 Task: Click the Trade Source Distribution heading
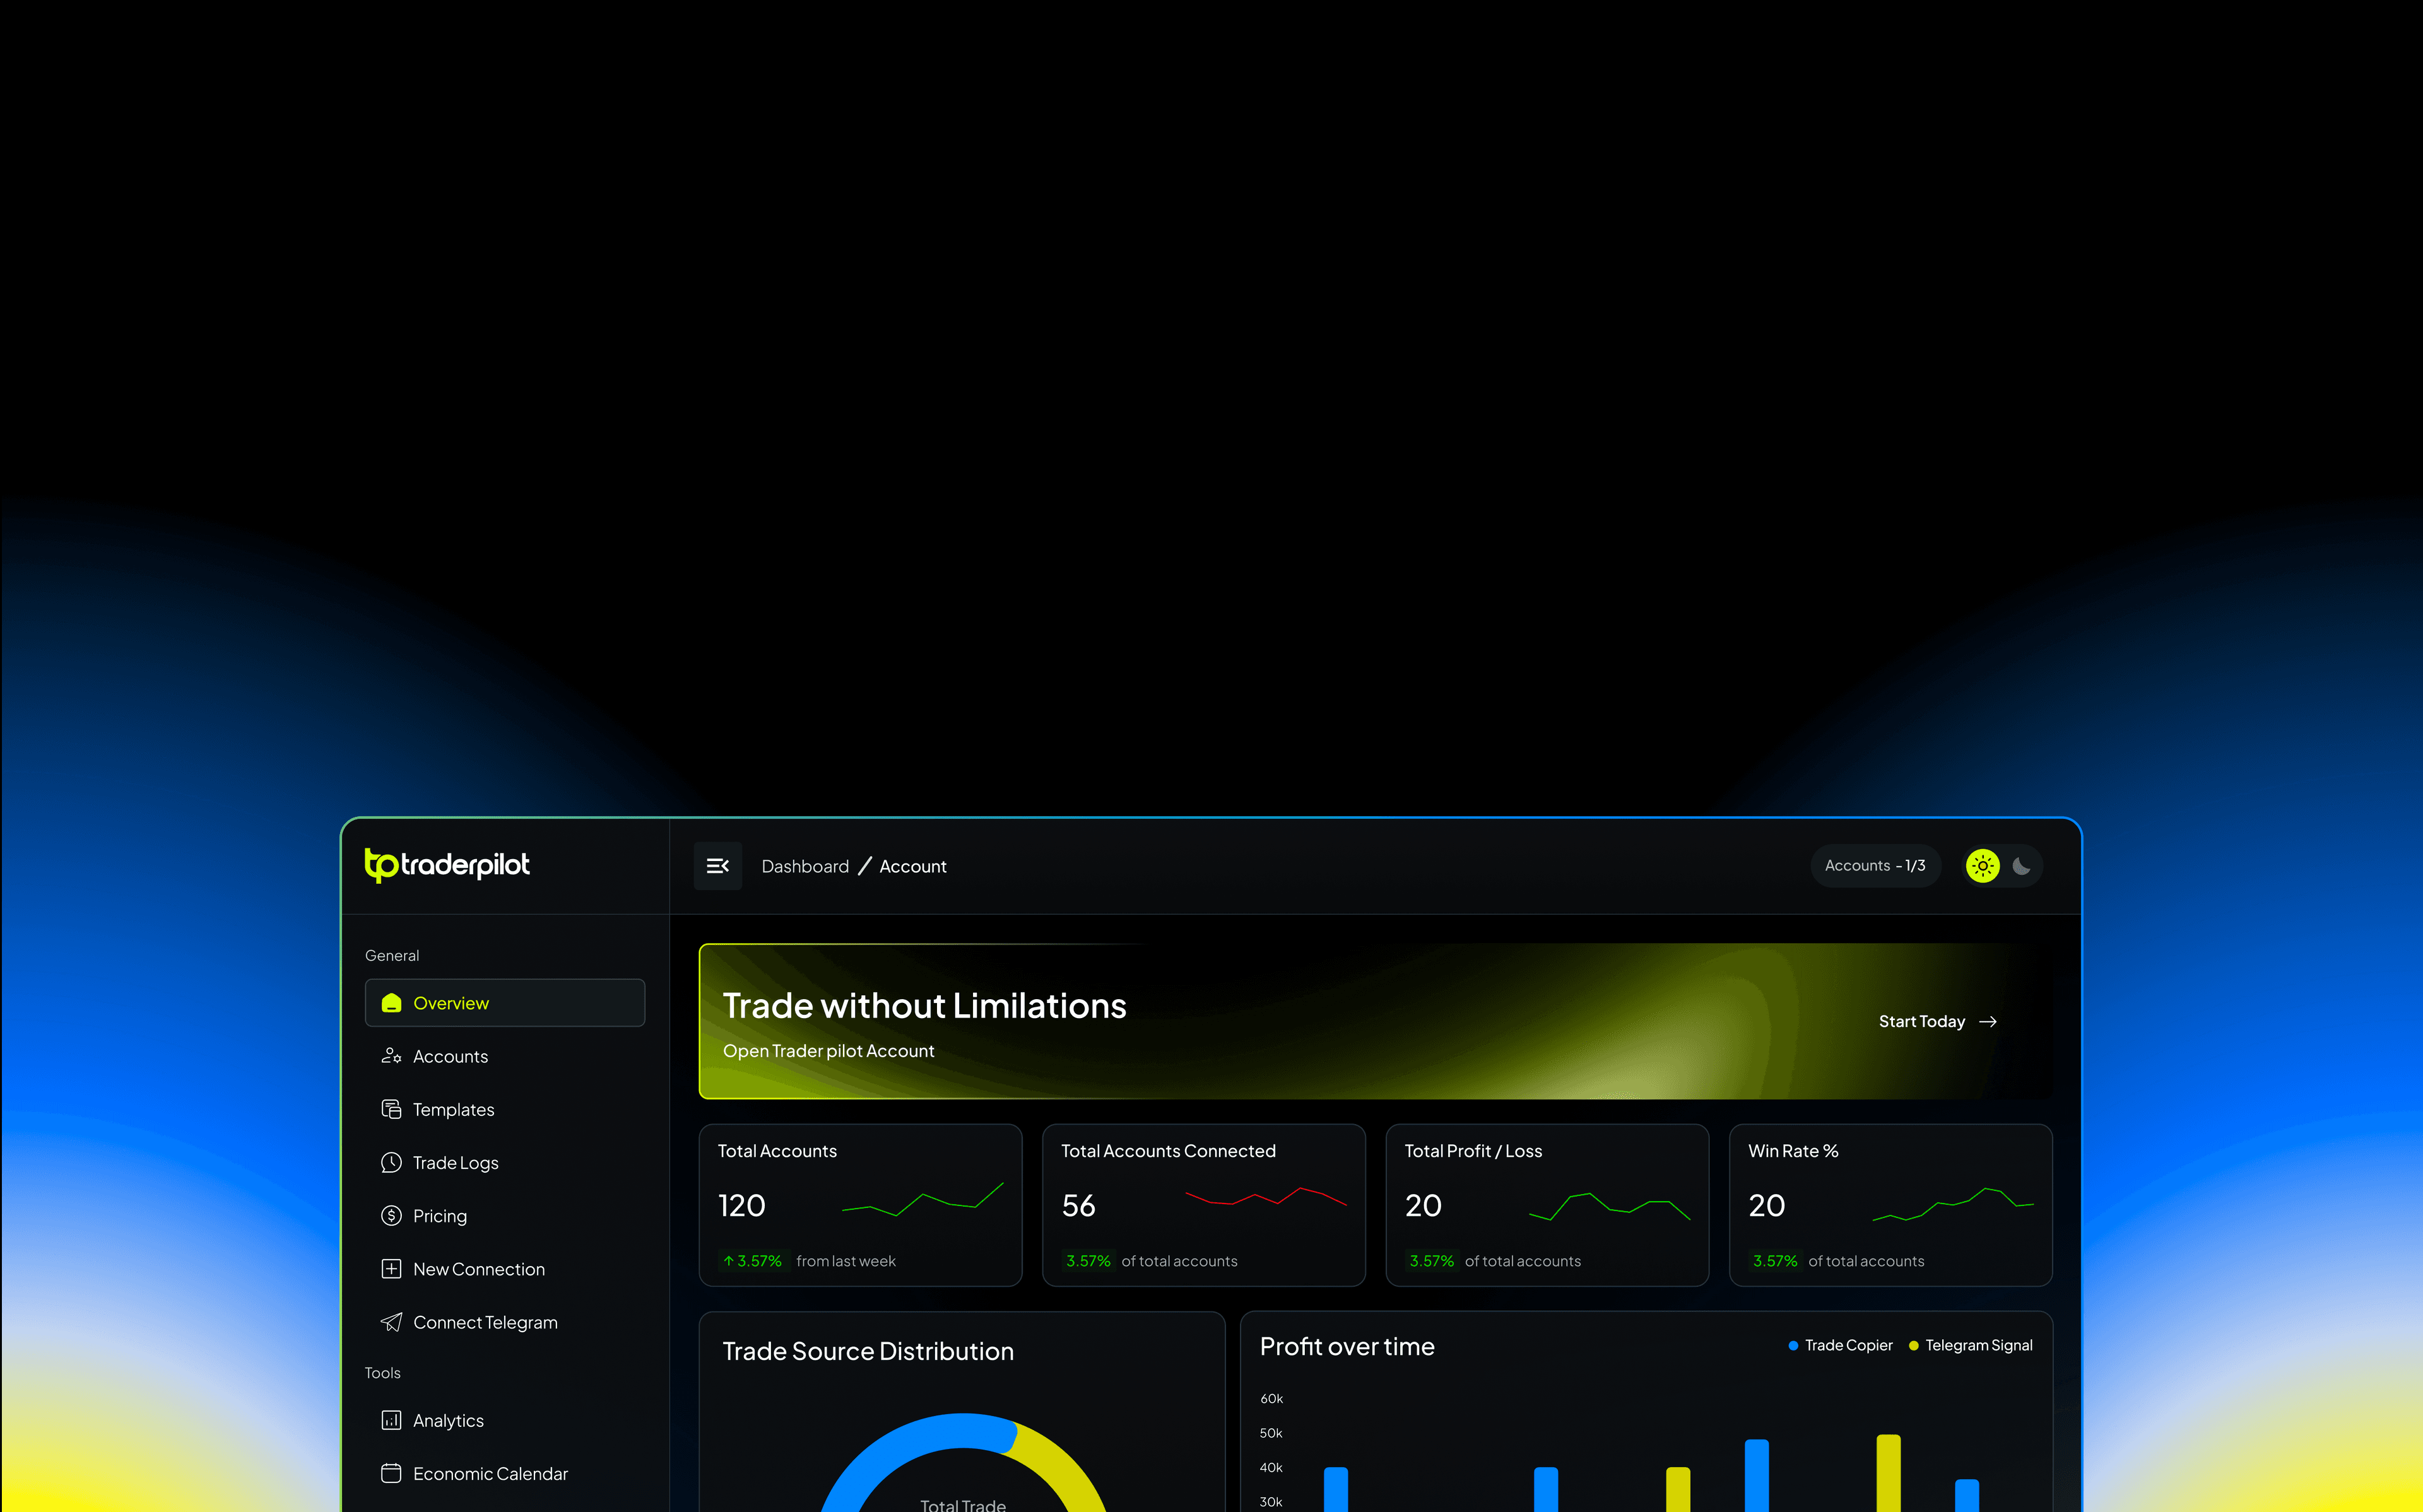click(868, 1351)
